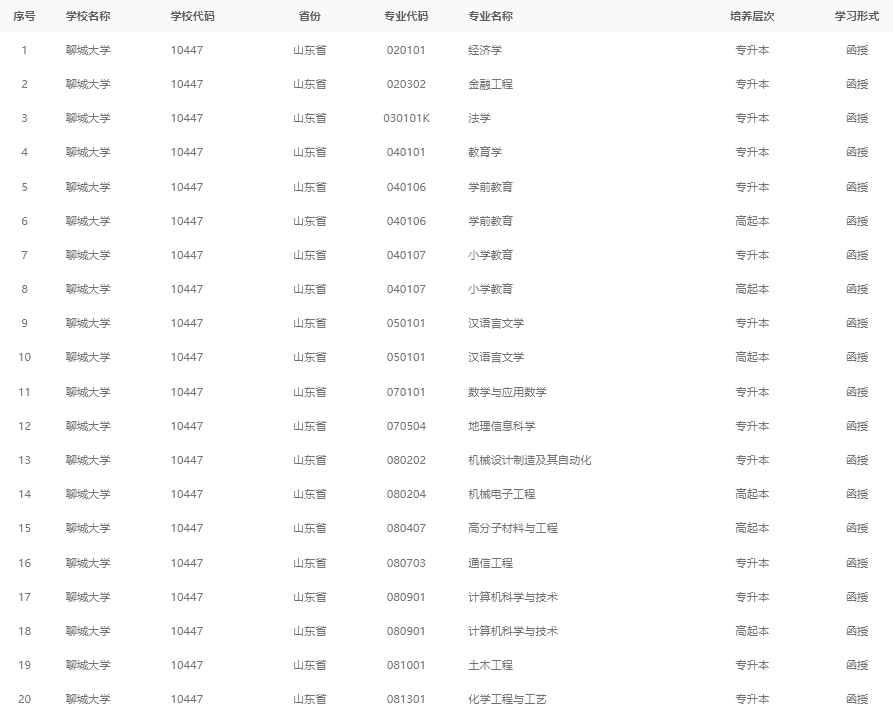Screen dimensions: 893x717
Task: Select 学前教育 in row 5
Action: [490, 187]
